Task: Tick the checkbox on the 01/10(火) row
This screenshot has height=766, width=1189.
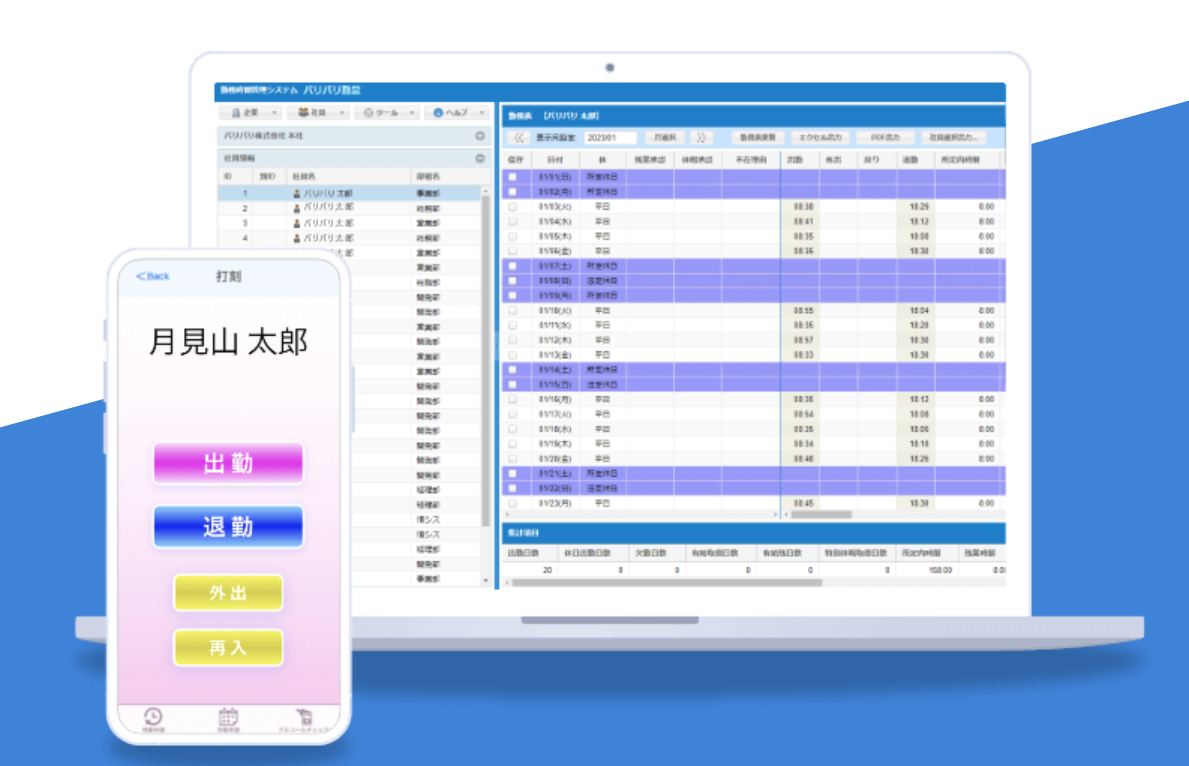Action: point(513,310)
